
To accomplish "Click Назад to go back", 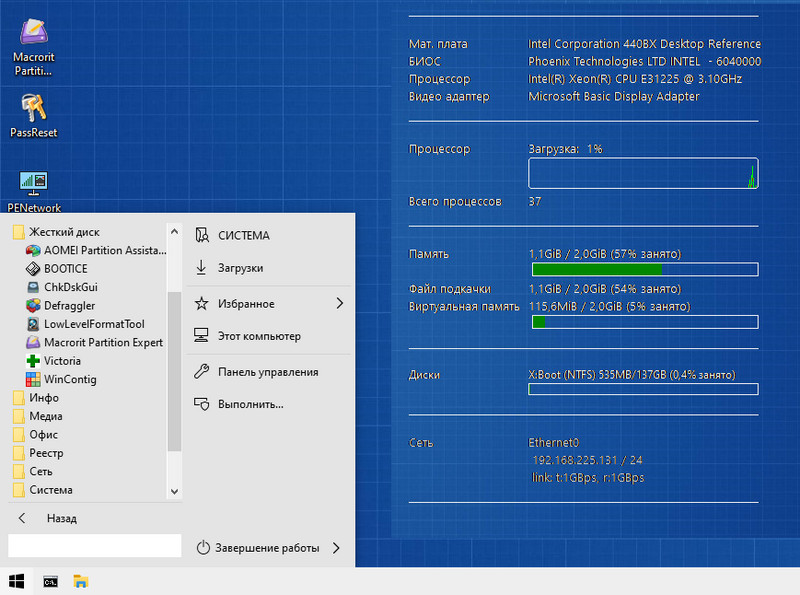I will pyautogui.click(x=62, y=518).
